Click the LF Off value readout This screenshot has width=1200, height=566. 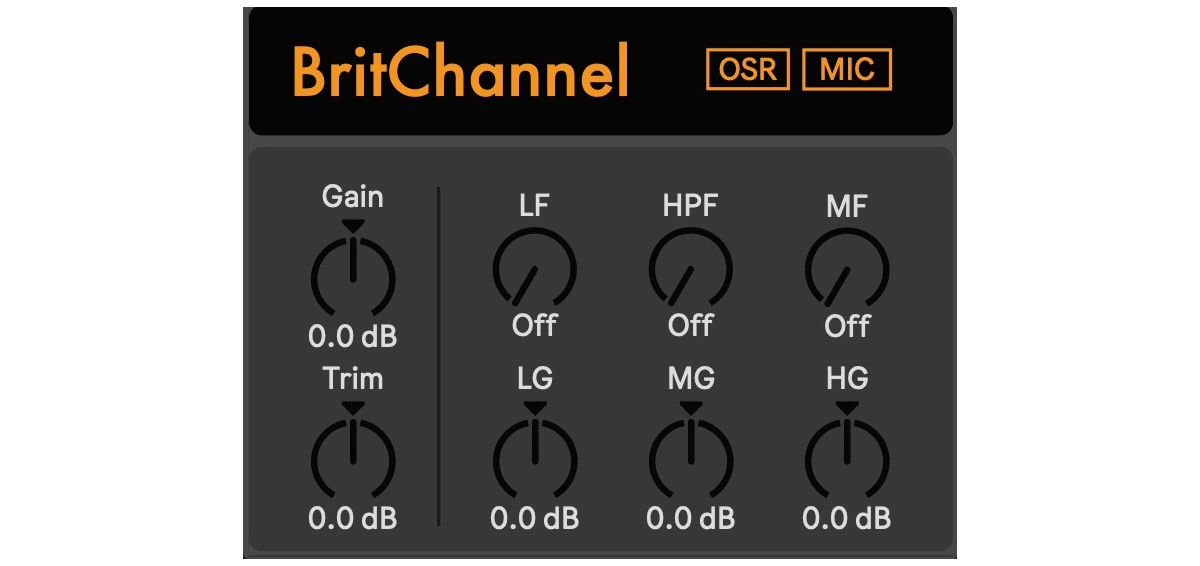535,326
